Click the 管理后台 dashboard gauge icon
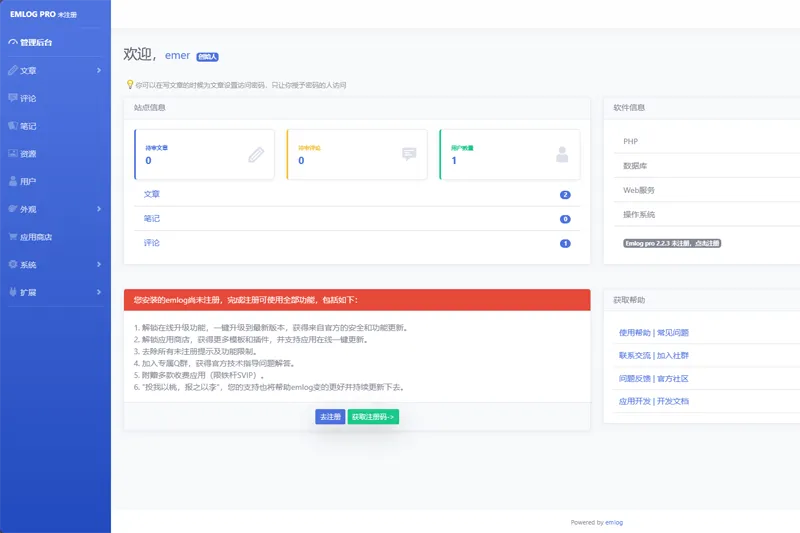 (12, 43)
